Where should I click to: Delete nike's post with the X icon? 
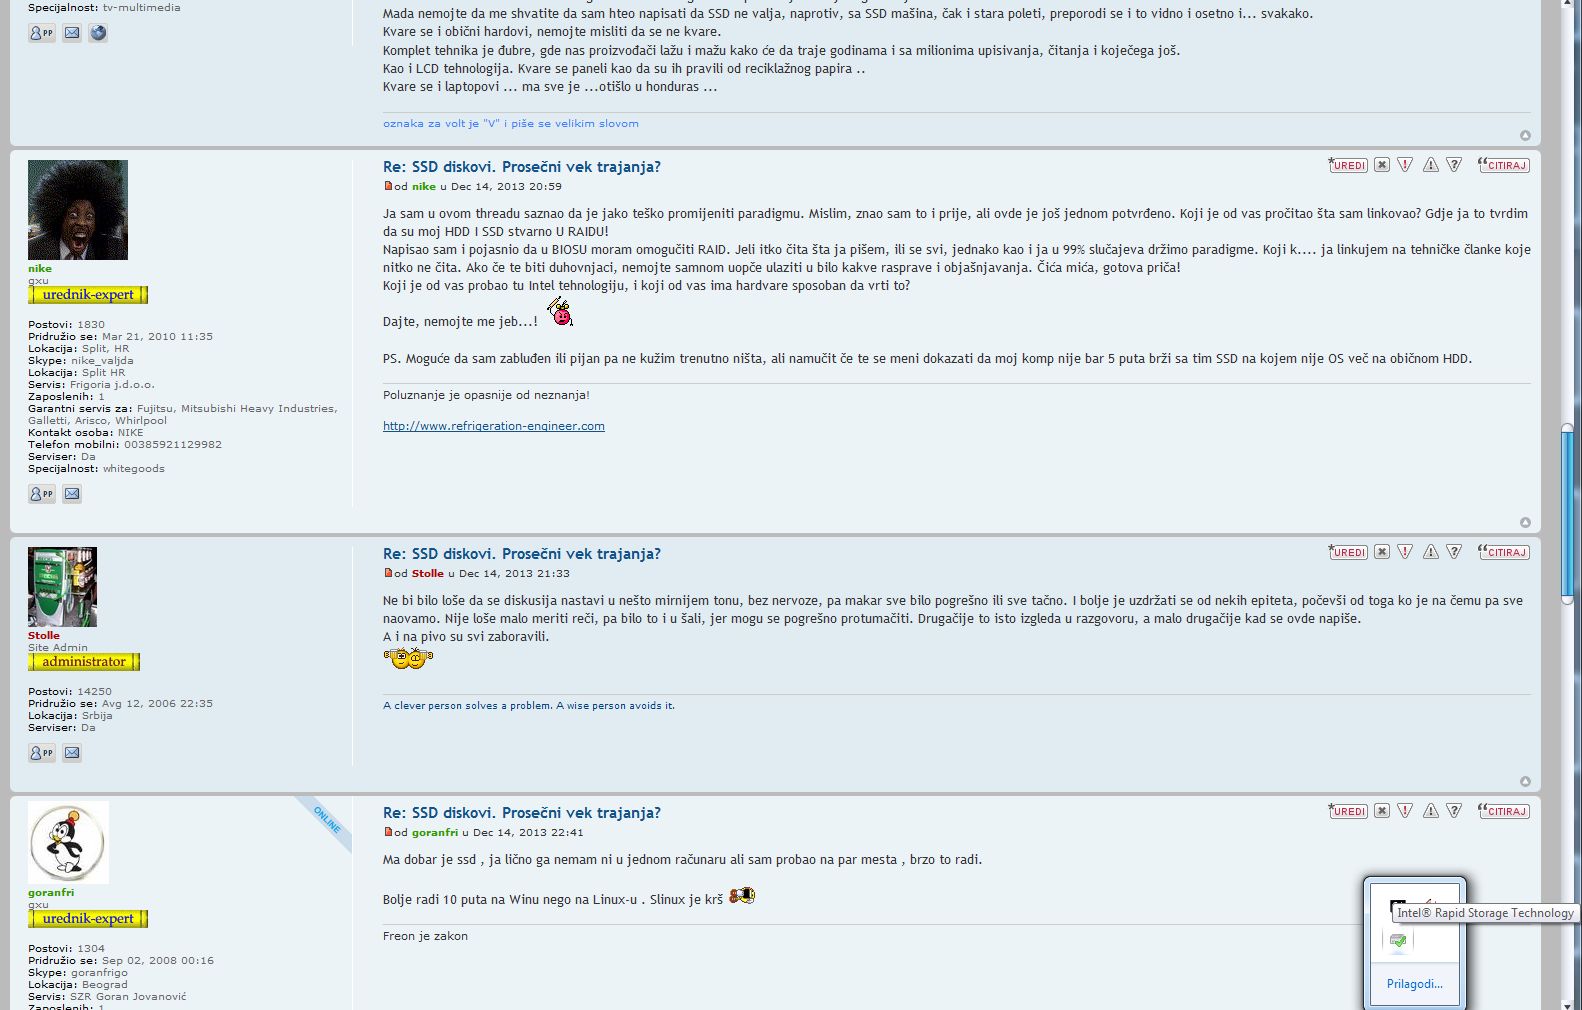[1381, 165]
